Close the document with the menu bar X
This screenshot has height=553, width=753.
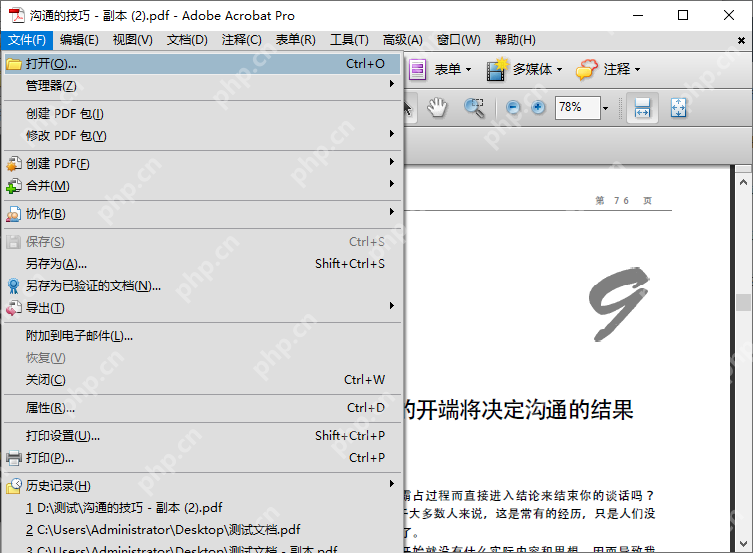click(741, 40)
